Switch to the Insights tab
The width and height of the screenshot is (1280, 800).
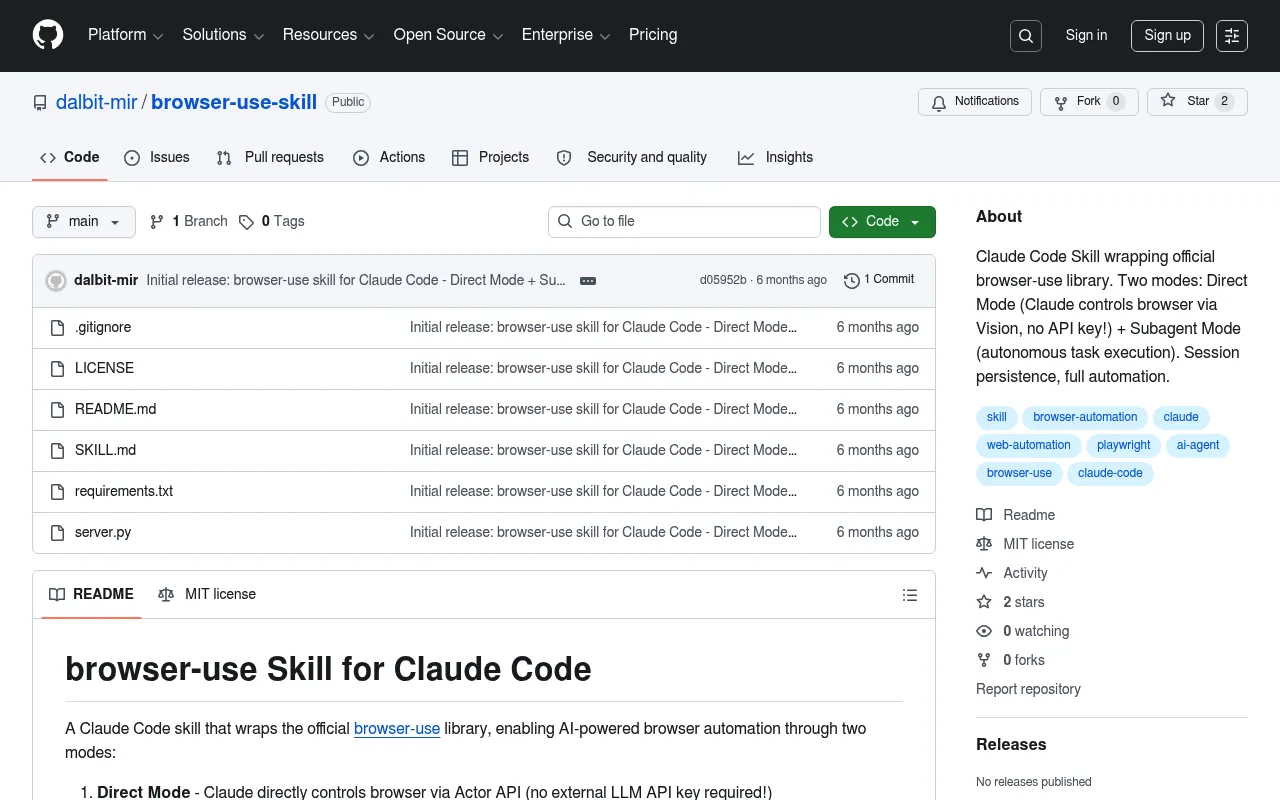point(775,158)
